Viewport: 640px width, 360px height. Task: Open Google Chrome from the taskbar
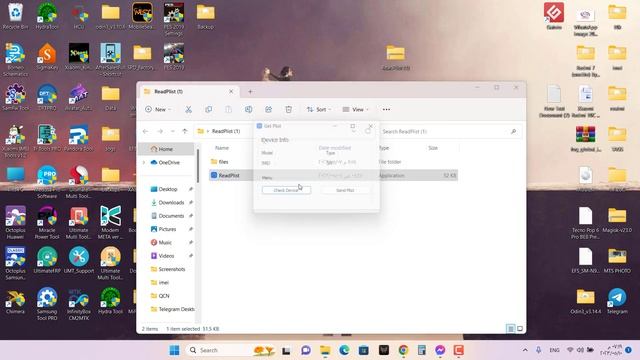(403, 350)
